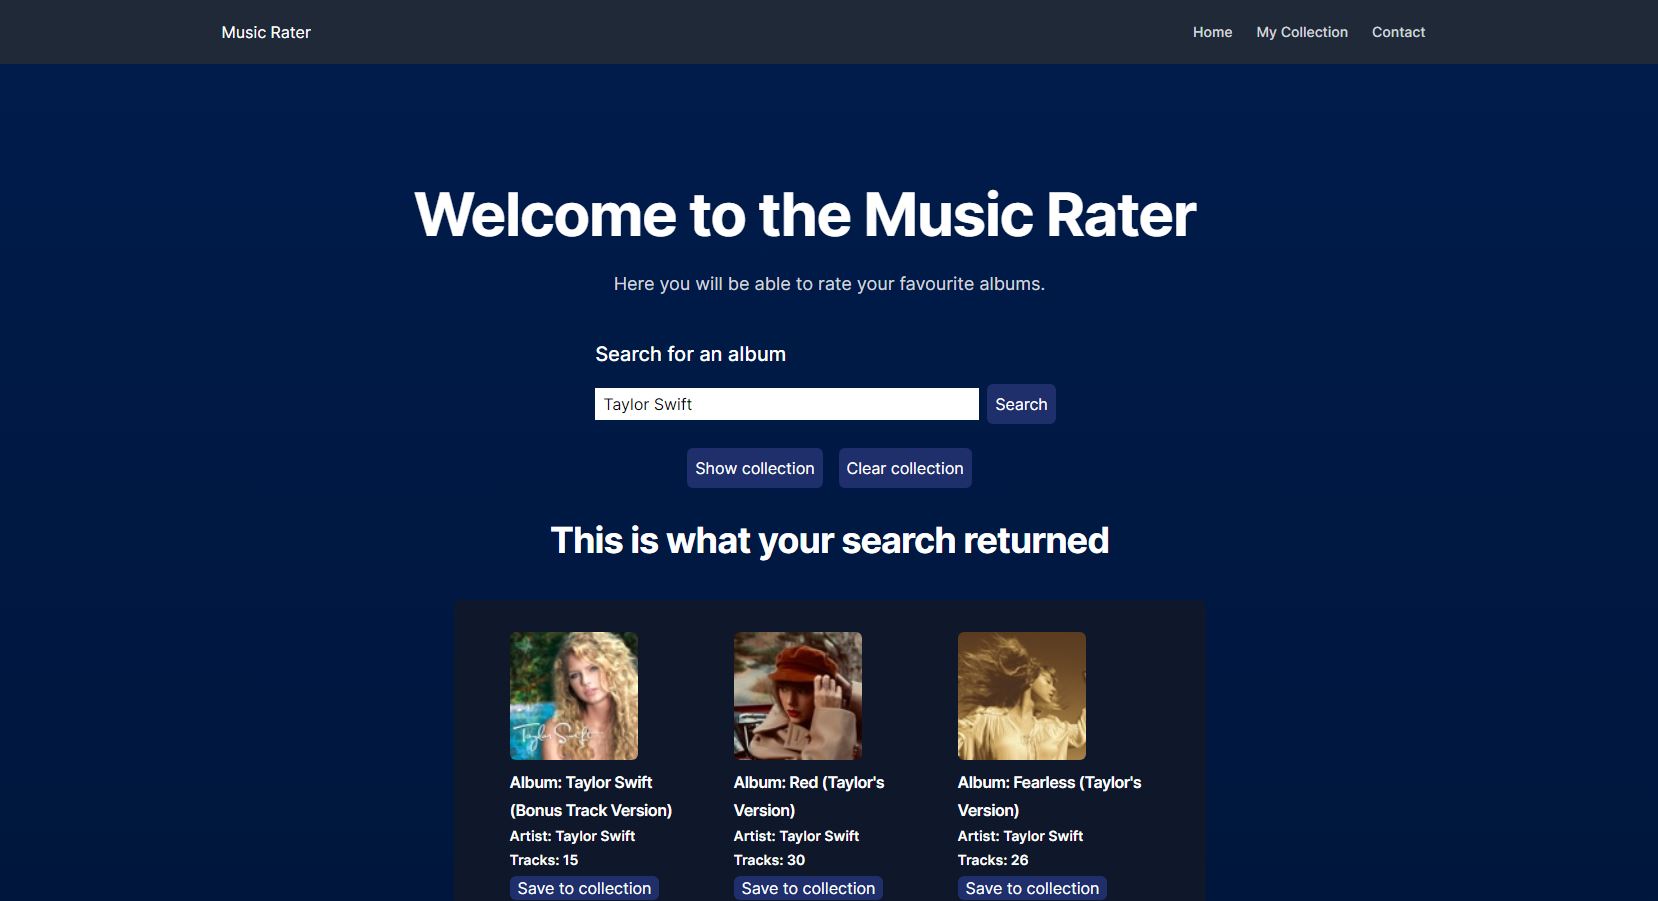Viewport: 1658px width, 901px height.
Task: Click 'This is what your search returned' heading
Action: [x=829, y=540]
